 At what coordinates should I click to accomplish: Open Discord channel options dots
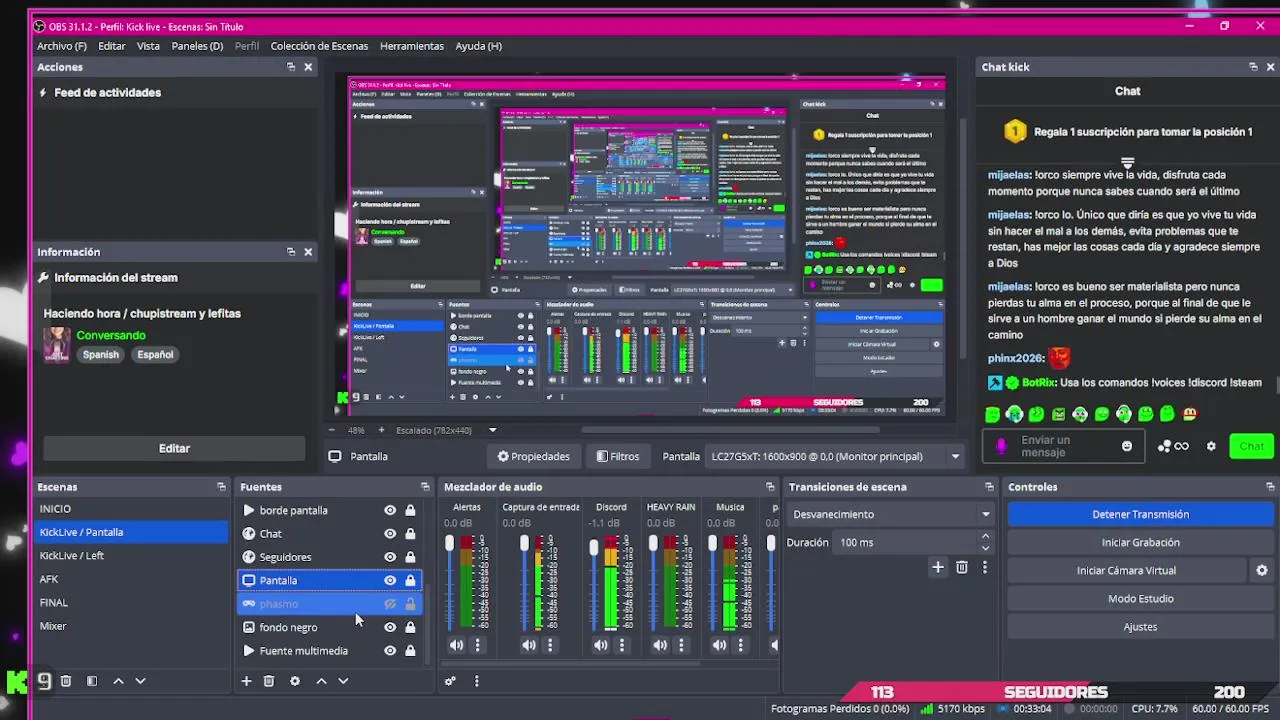tap(621, 645)
